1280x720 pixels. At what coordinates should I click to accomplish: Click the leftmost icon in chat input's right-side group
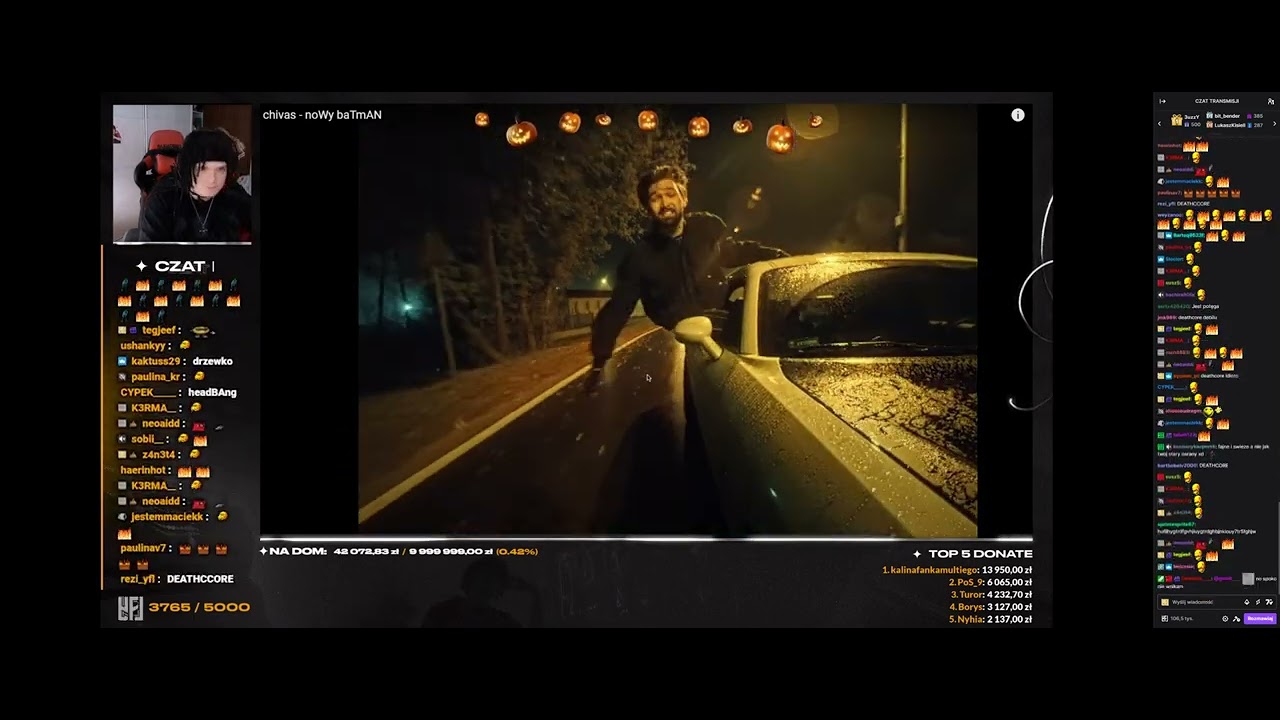[1246, 602]
